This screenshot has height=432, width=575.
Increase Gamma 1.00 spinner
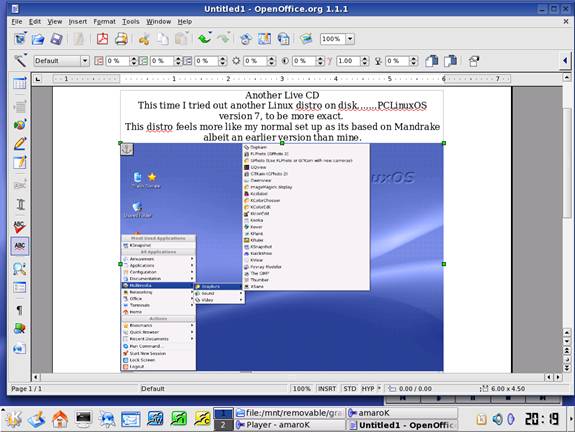coord(365,58)
